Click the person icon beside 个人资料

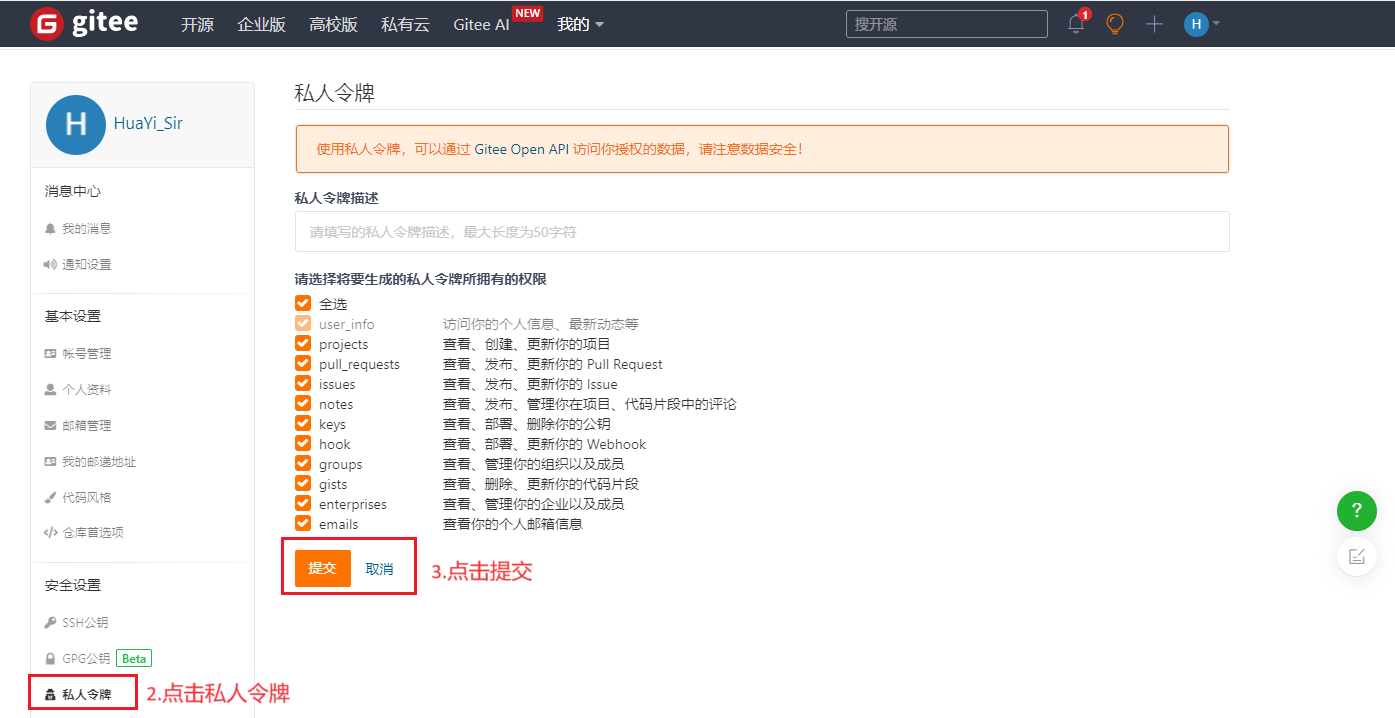tap(51, 390)
